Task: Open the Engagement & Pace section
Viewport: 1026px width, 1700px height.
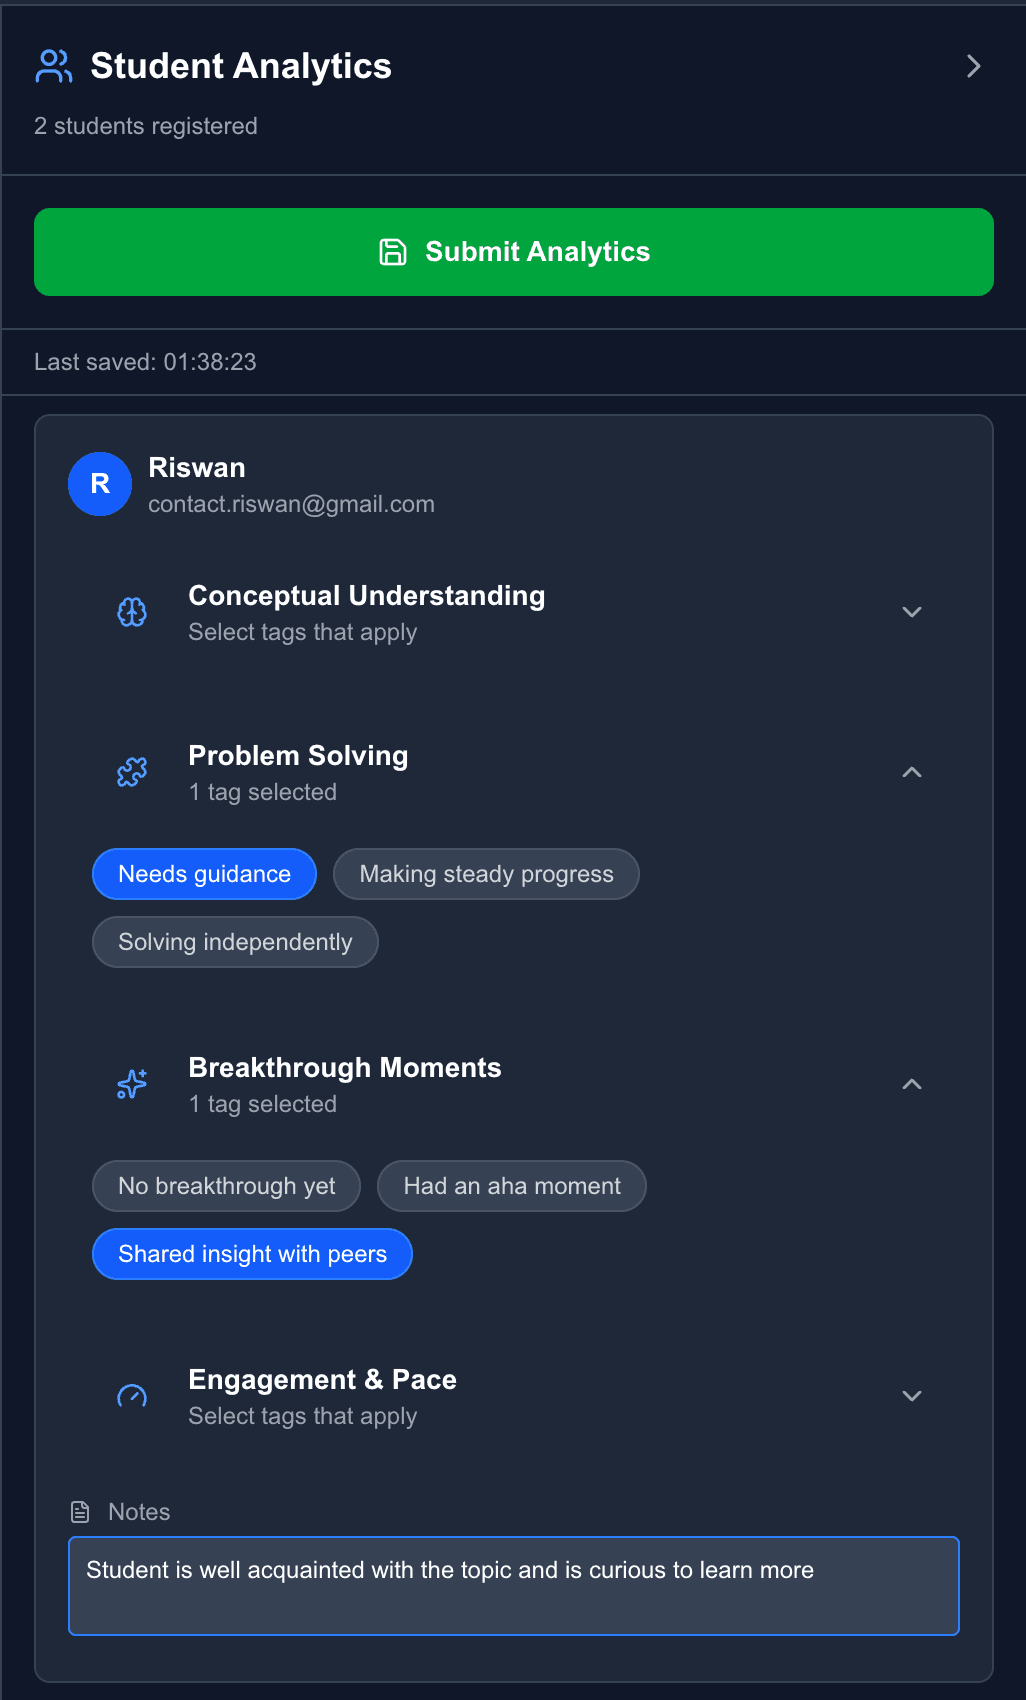Action: click(911, 1396)
